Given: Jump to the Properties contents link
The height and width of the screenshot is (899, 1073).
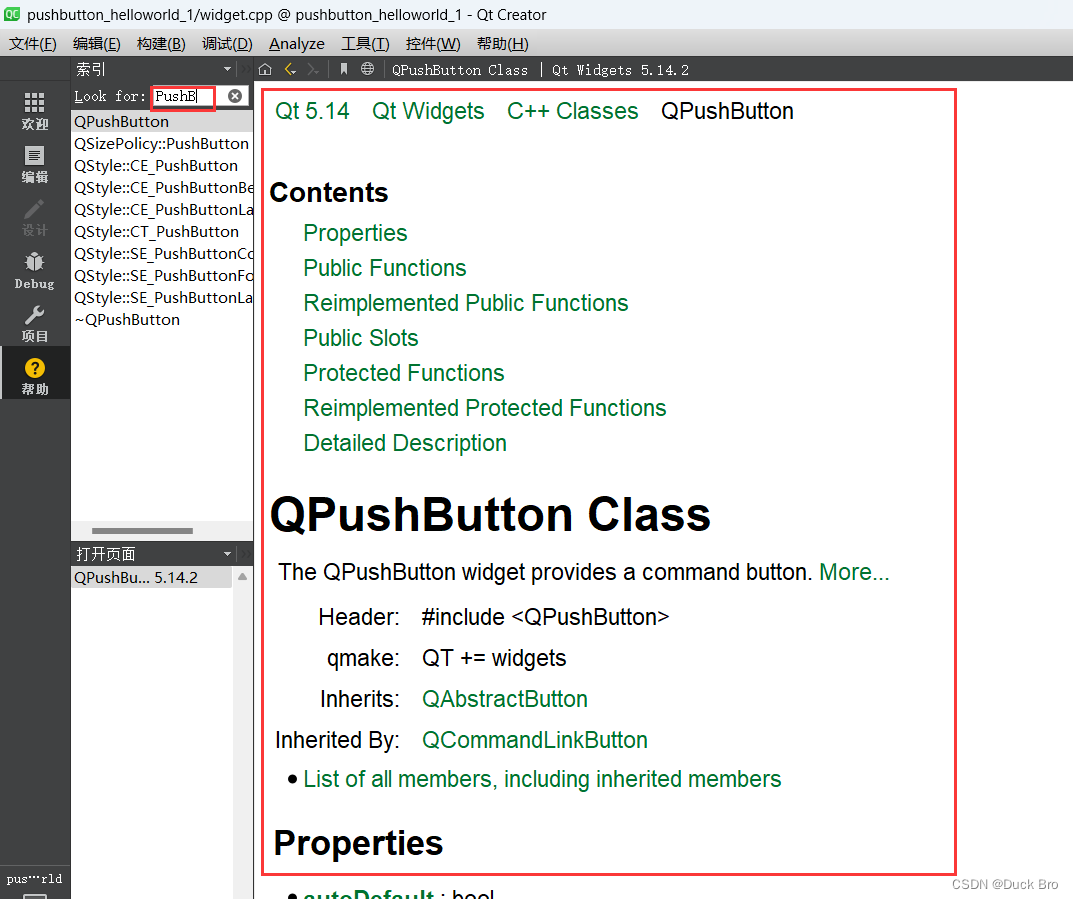Looking at the screenshot, I should [x=355, y=233].
